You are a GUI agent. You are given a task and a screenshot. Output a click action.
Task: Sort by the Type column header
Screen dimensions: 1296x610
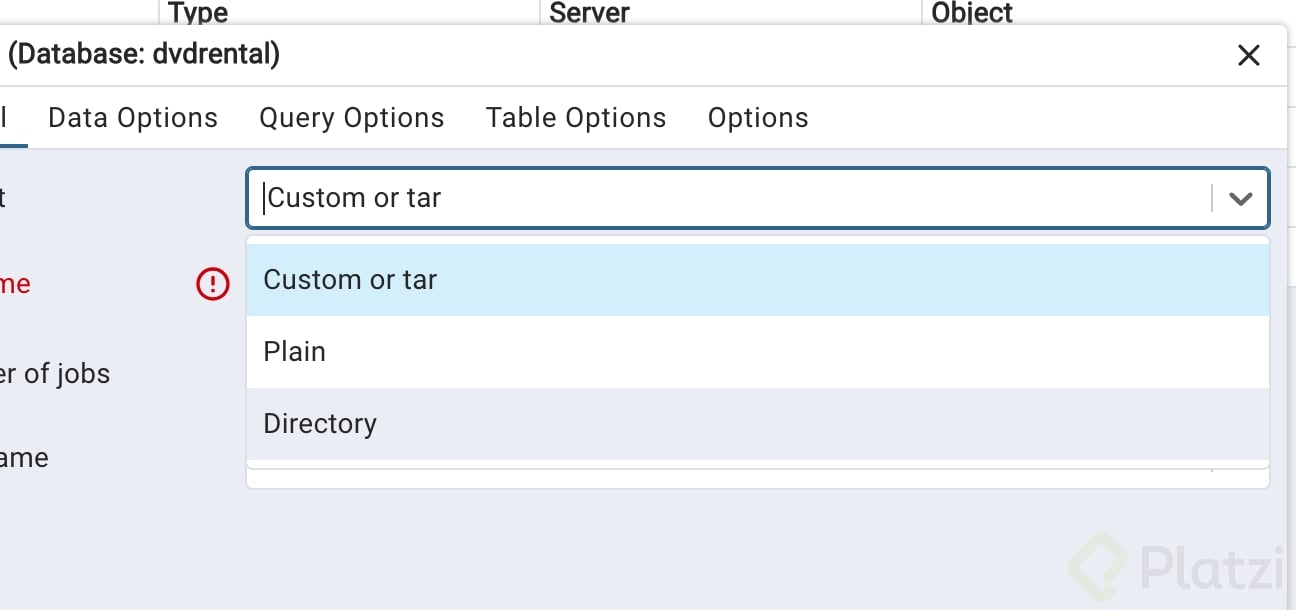[198, 13]
